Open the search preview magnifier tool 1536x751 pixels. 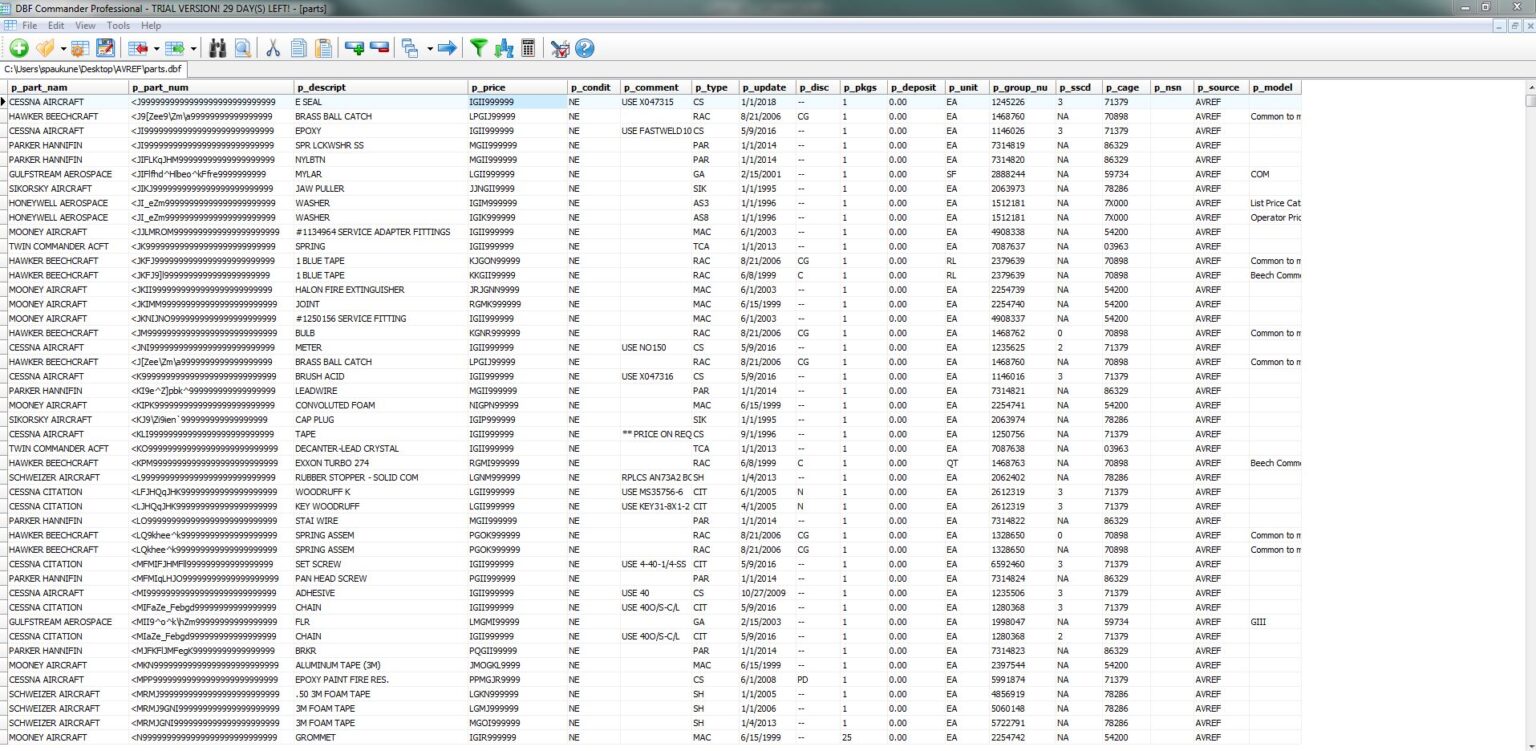coord(245,47)
